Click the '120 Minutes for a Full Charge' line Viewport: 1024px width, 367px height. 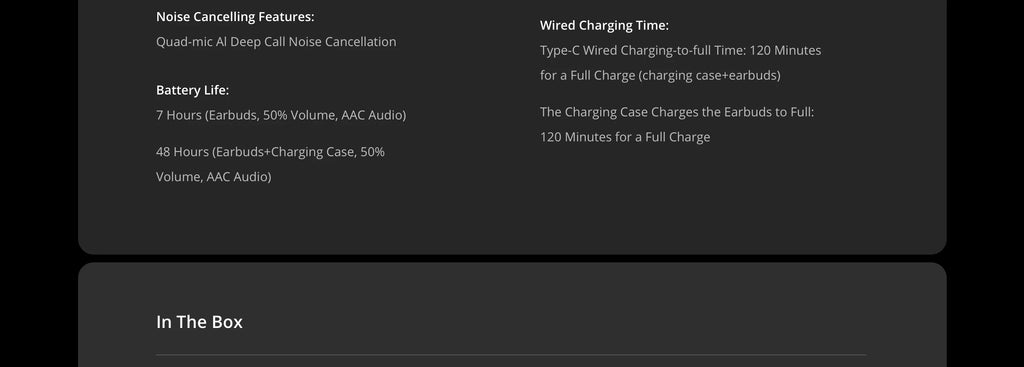(x=625, y=137)
